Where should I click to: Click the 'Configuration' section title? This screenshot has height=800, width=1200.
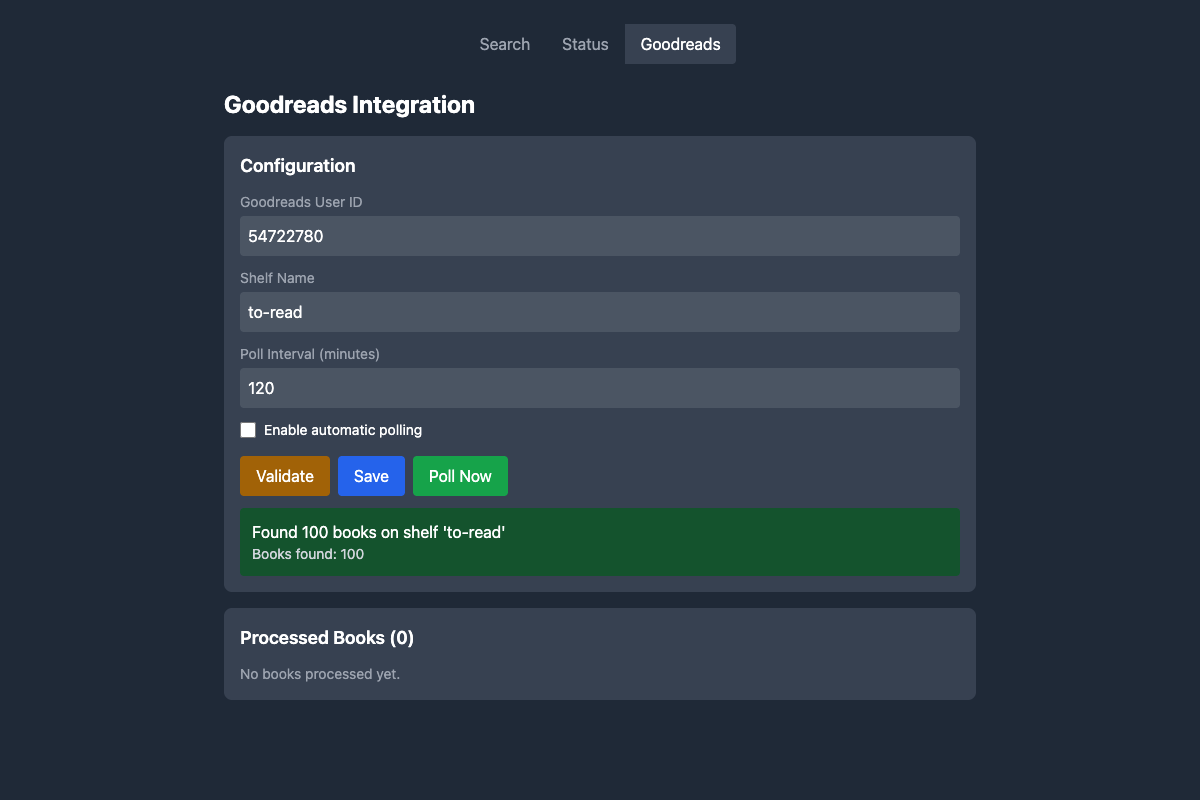click(x=298, y=166)
